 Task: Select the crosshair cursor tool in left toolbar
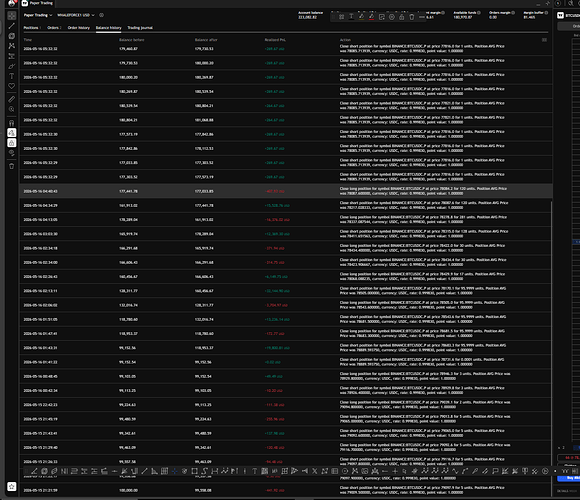tap(12, 16)
